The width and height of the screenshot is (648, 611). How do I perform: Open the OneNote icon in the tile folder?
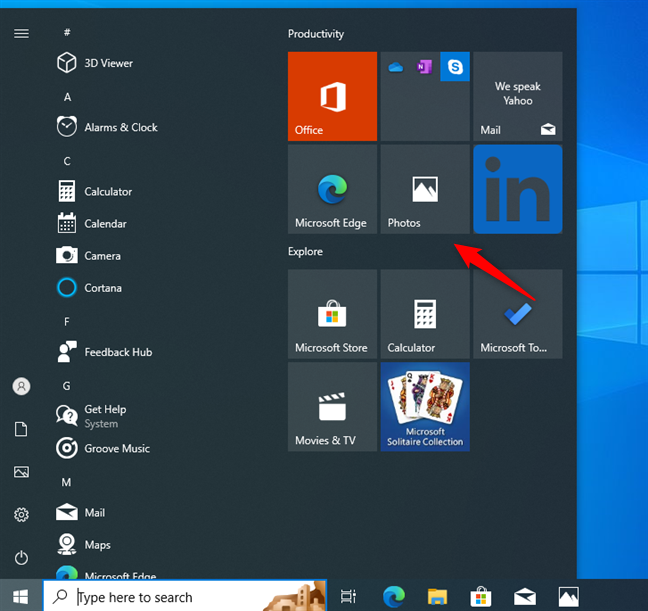coord(424,67)
